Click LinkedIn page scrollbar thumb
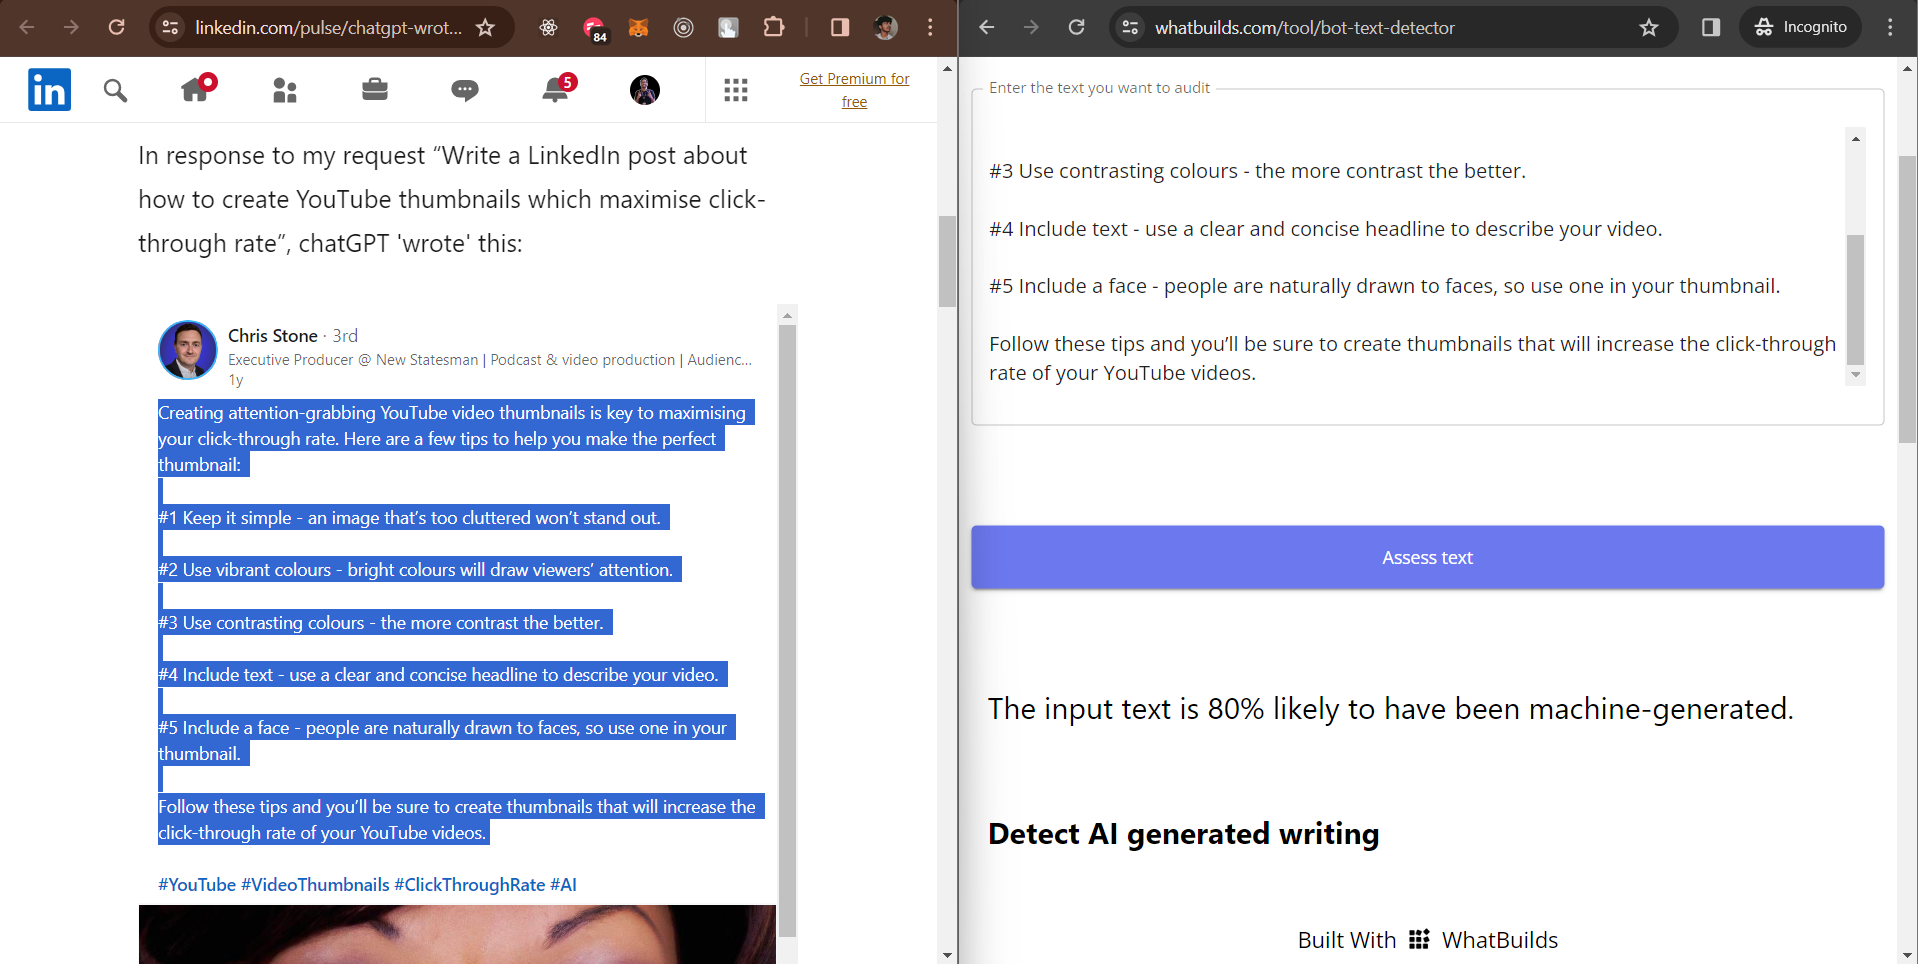The height and width of the screenshot is (964, 1918). coord(947,261)
